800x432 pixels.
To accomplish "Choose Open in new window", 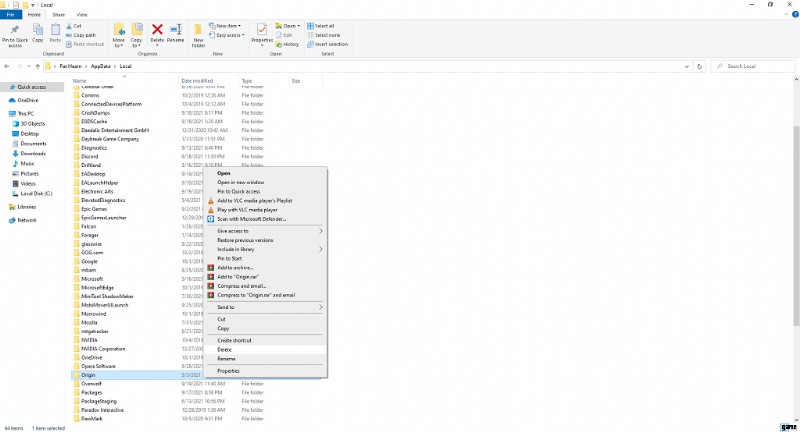I will pyautogui.click(x=265, y=183).
